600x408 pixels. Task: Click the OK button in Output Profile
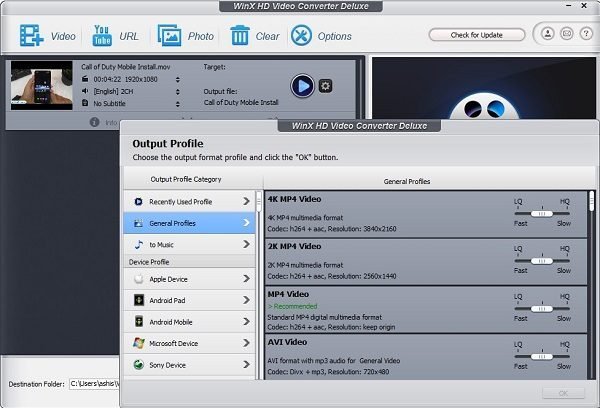(563, 393)
